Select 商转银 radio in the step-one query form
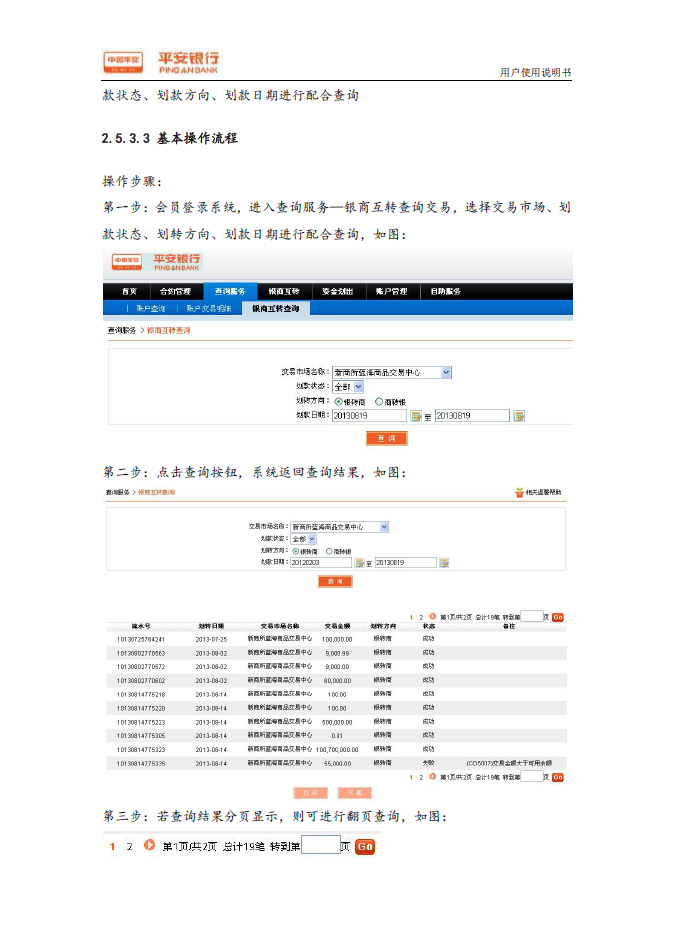The width and height of the screenshot is (673, 951). tap(379, 402)
